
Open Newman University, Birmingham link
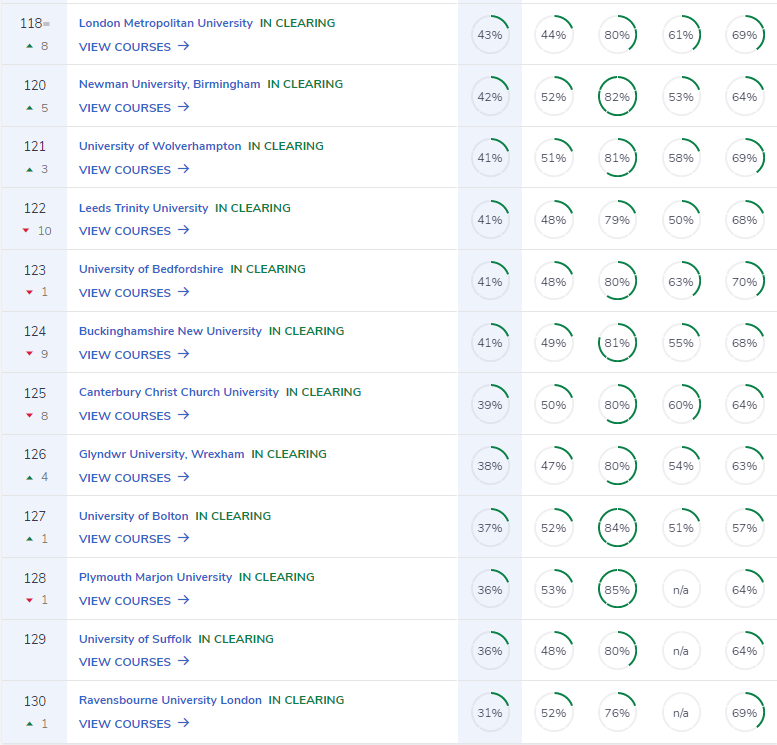tap(169, 84)
